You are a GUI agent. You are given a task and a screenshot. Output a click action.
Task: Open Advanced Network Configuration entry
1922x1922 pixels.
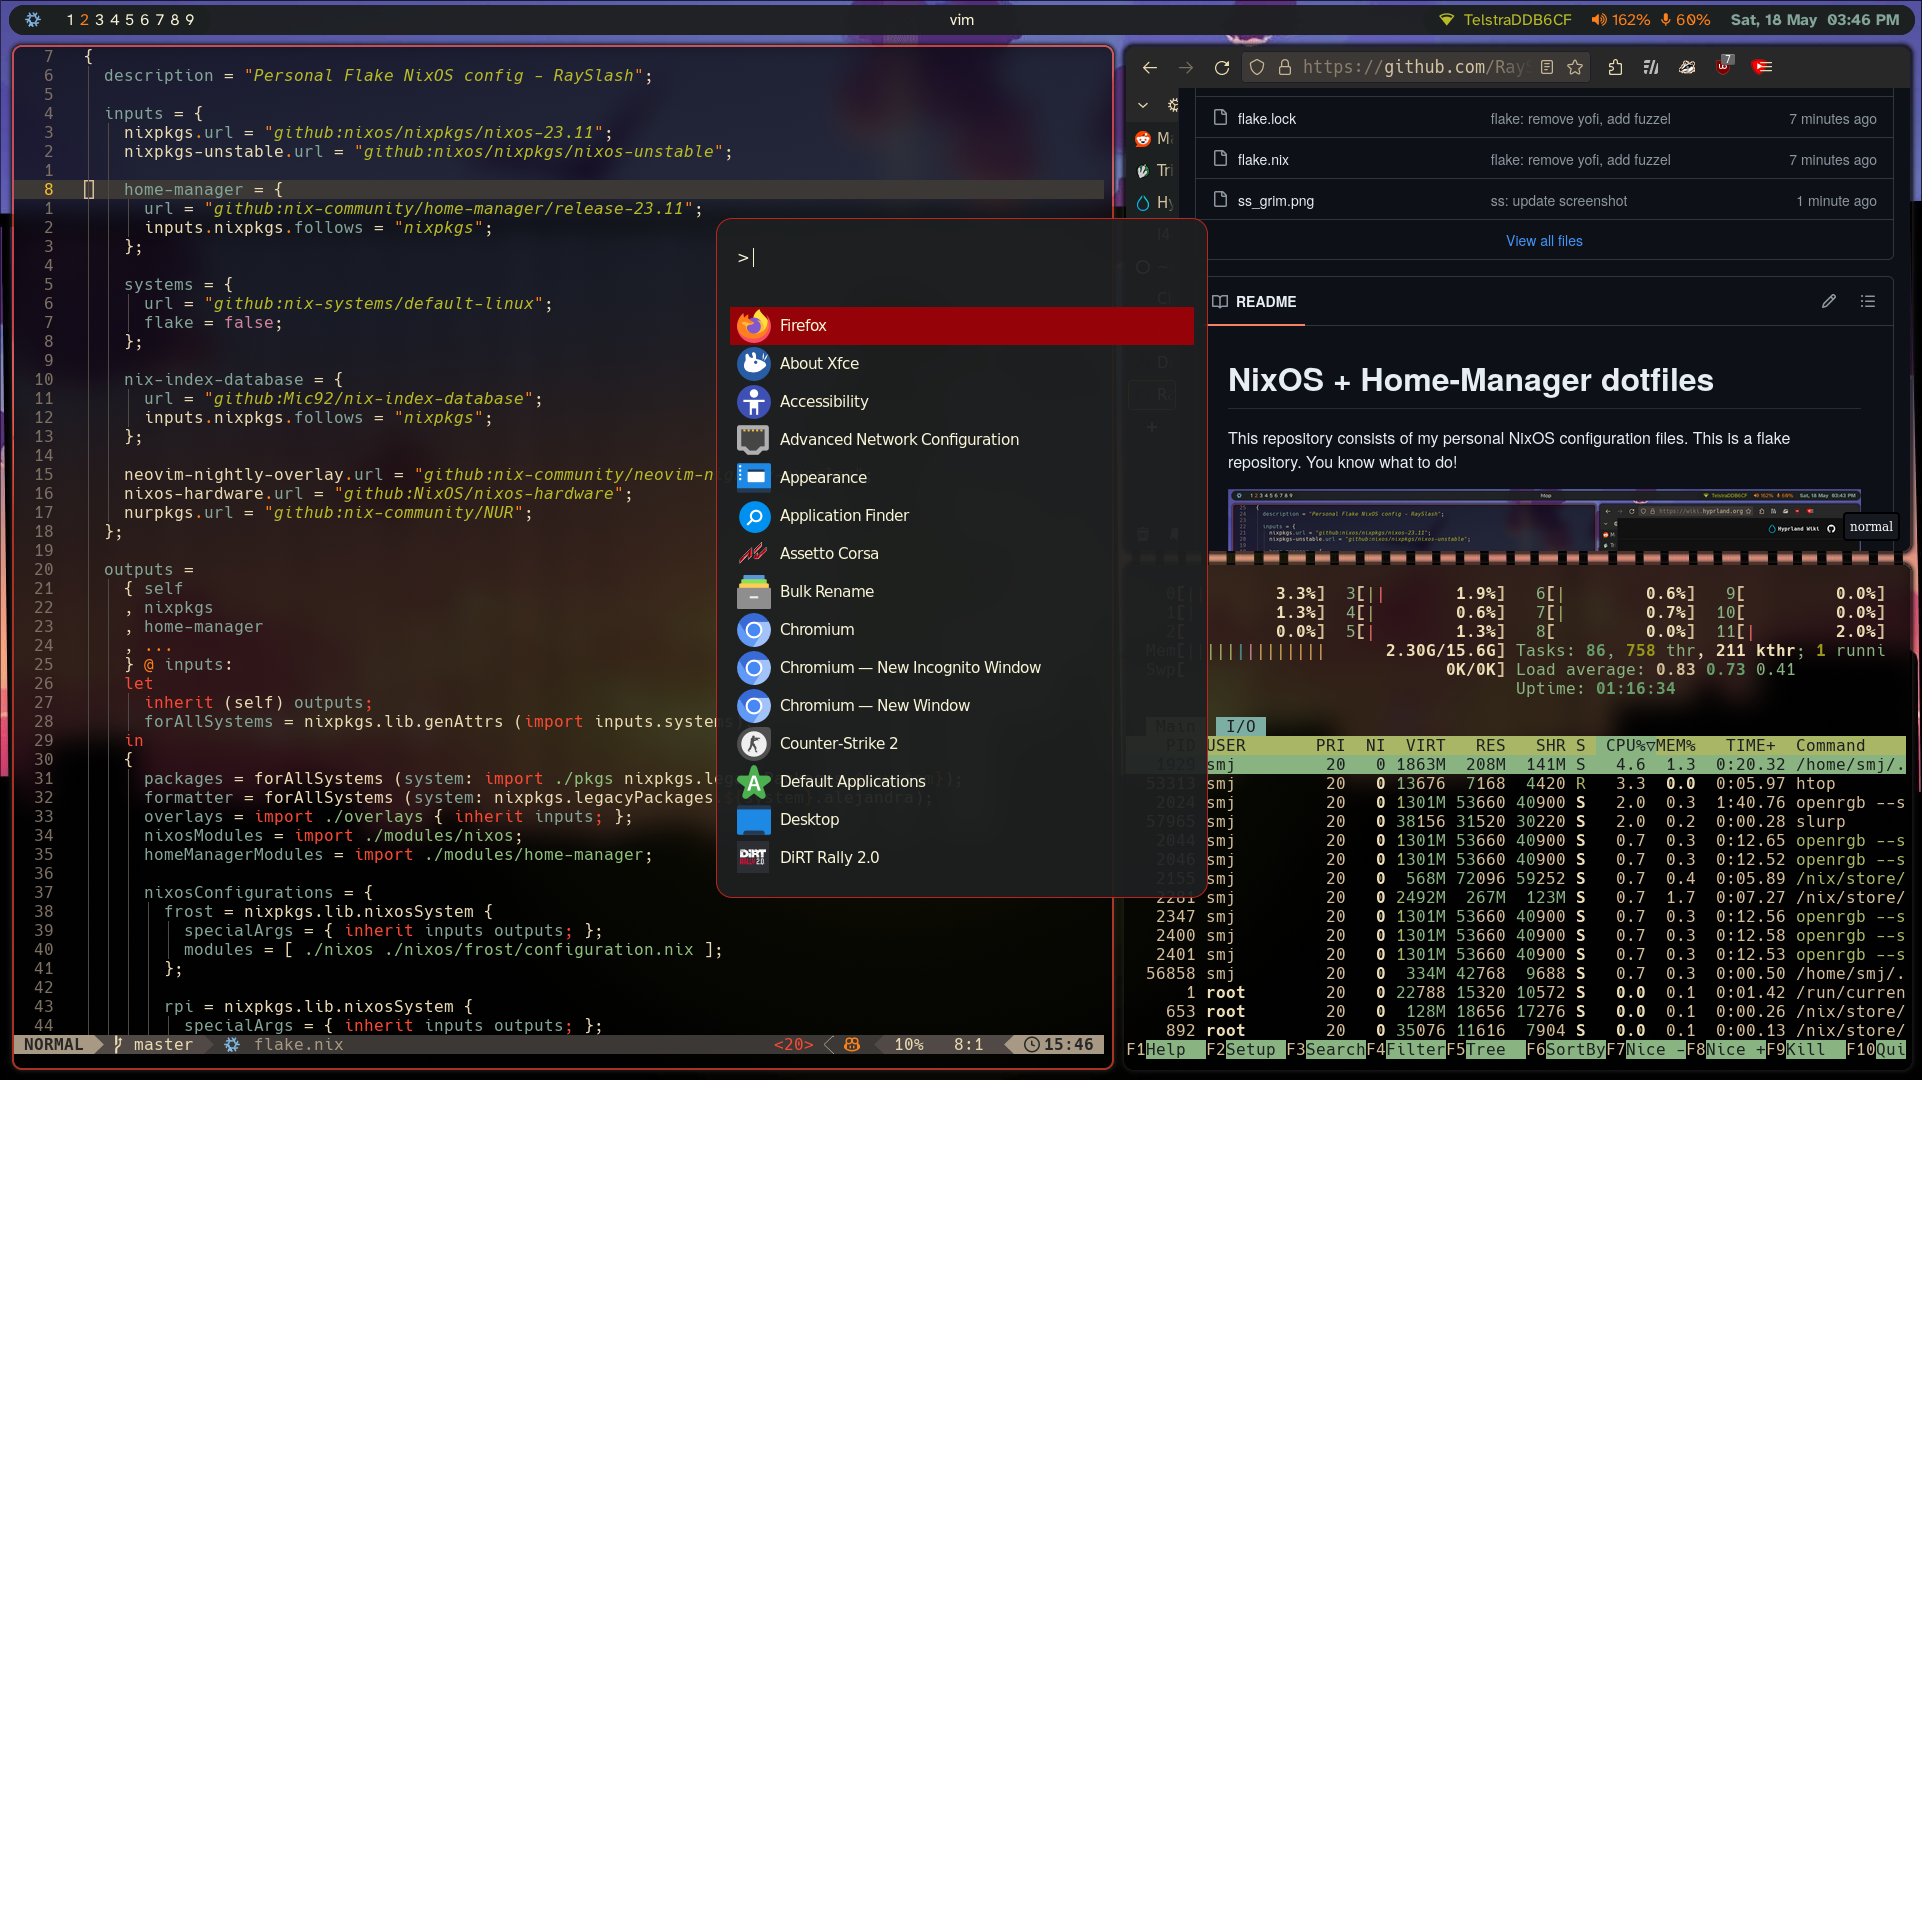coord(961,439)
